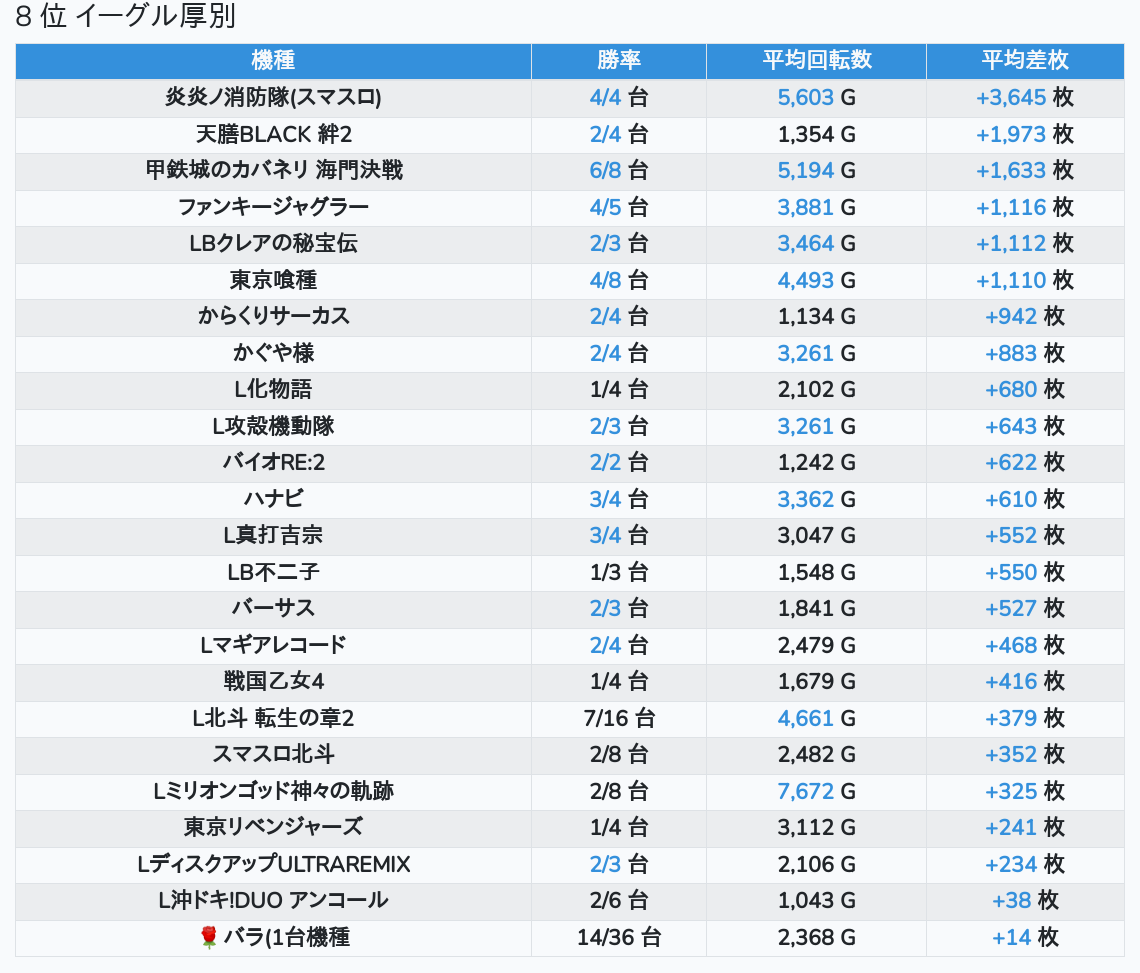This screenshot has height=973, width=1140.
Task: Select the LディスクアップULTRAREMIX machine name
Action: 273,864
